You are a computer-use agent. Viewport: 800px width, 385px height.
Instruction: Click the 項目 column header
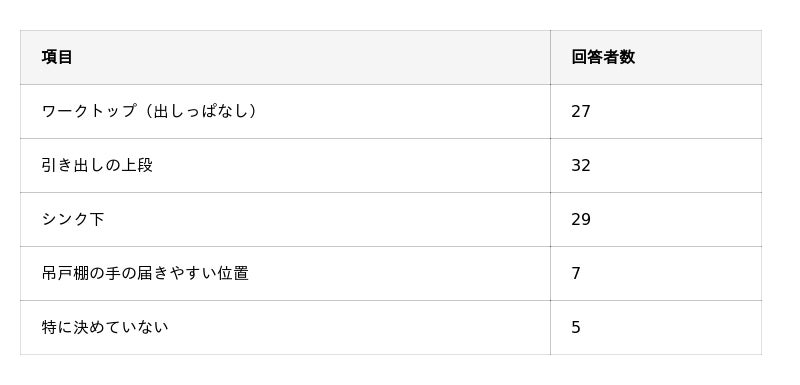pyautogui.click(x=285, y=57)
